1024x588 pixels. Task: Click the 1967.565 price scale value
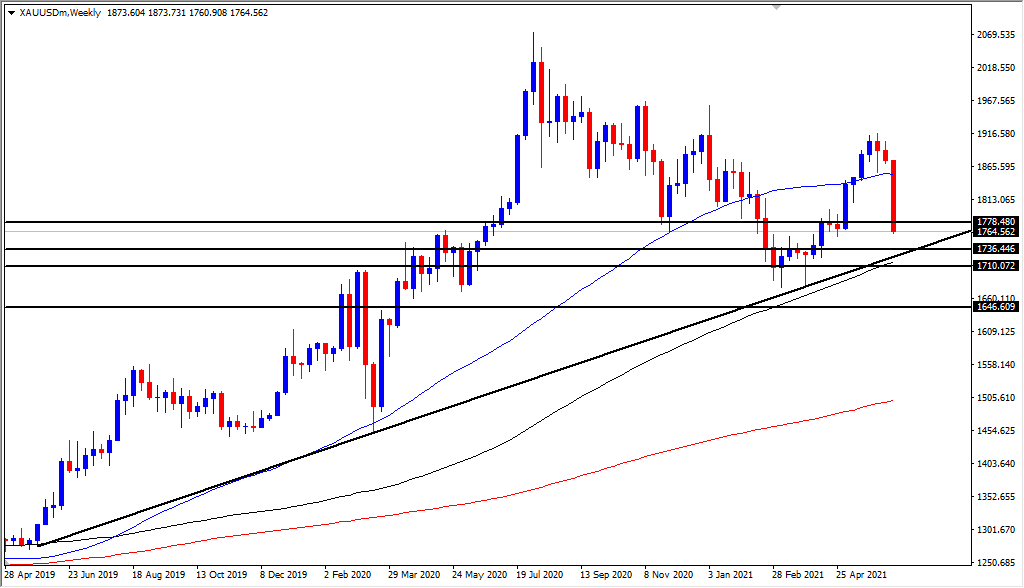(996, 101)
